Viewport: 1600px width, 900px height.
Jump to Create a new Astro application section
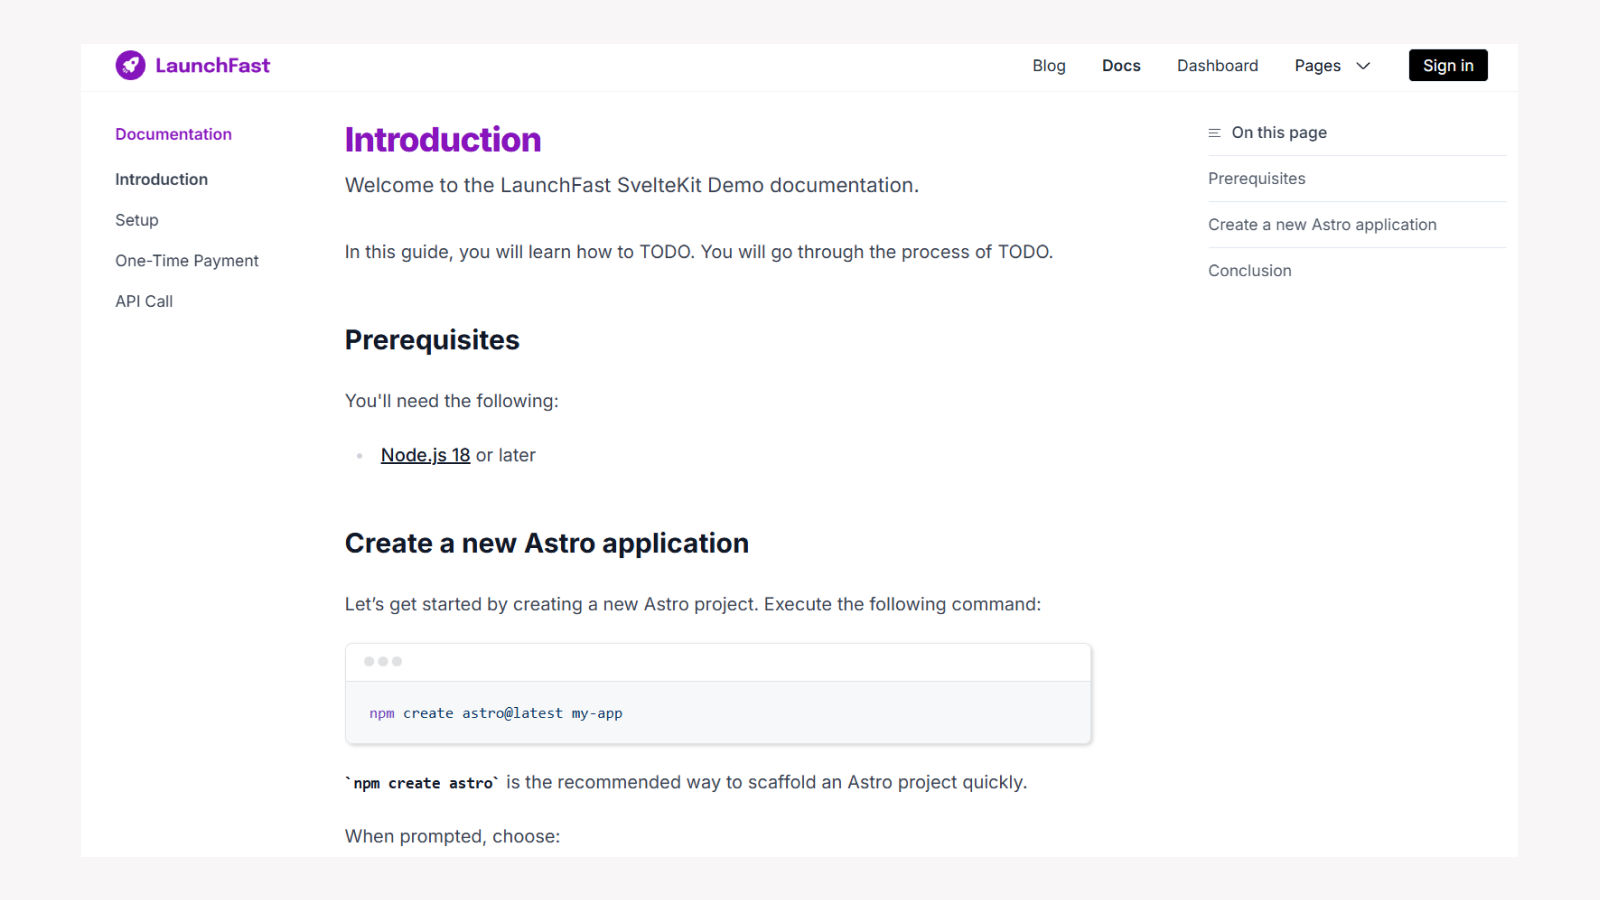pos(1322,224)
